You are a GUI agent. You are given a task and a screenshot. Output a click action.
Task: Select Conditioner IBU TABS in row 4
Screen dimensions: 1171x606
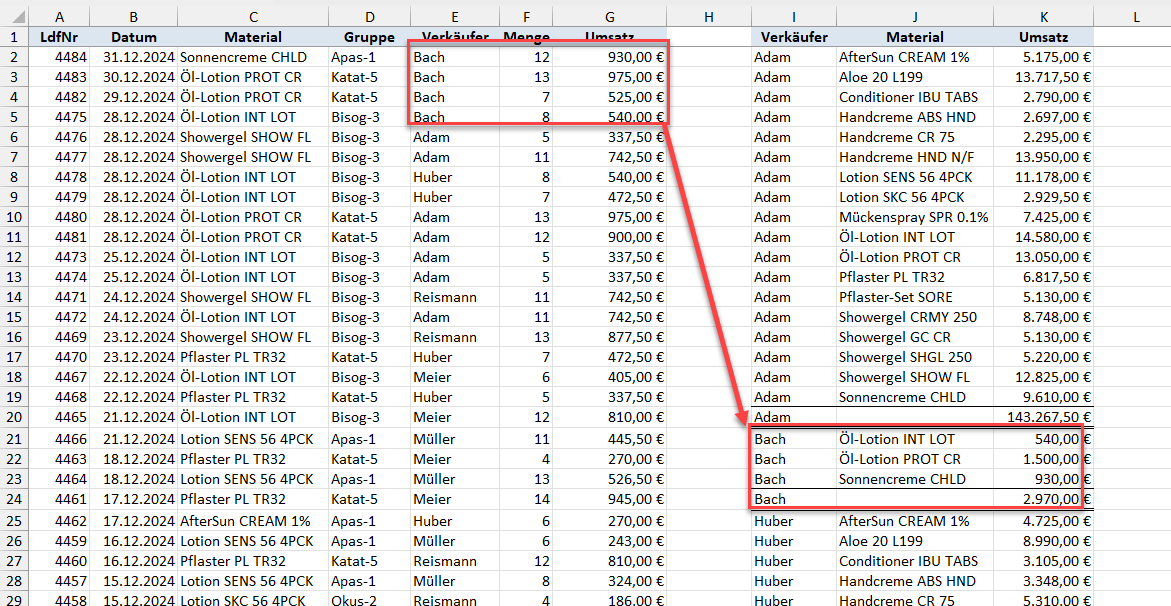tap(915, 97)
